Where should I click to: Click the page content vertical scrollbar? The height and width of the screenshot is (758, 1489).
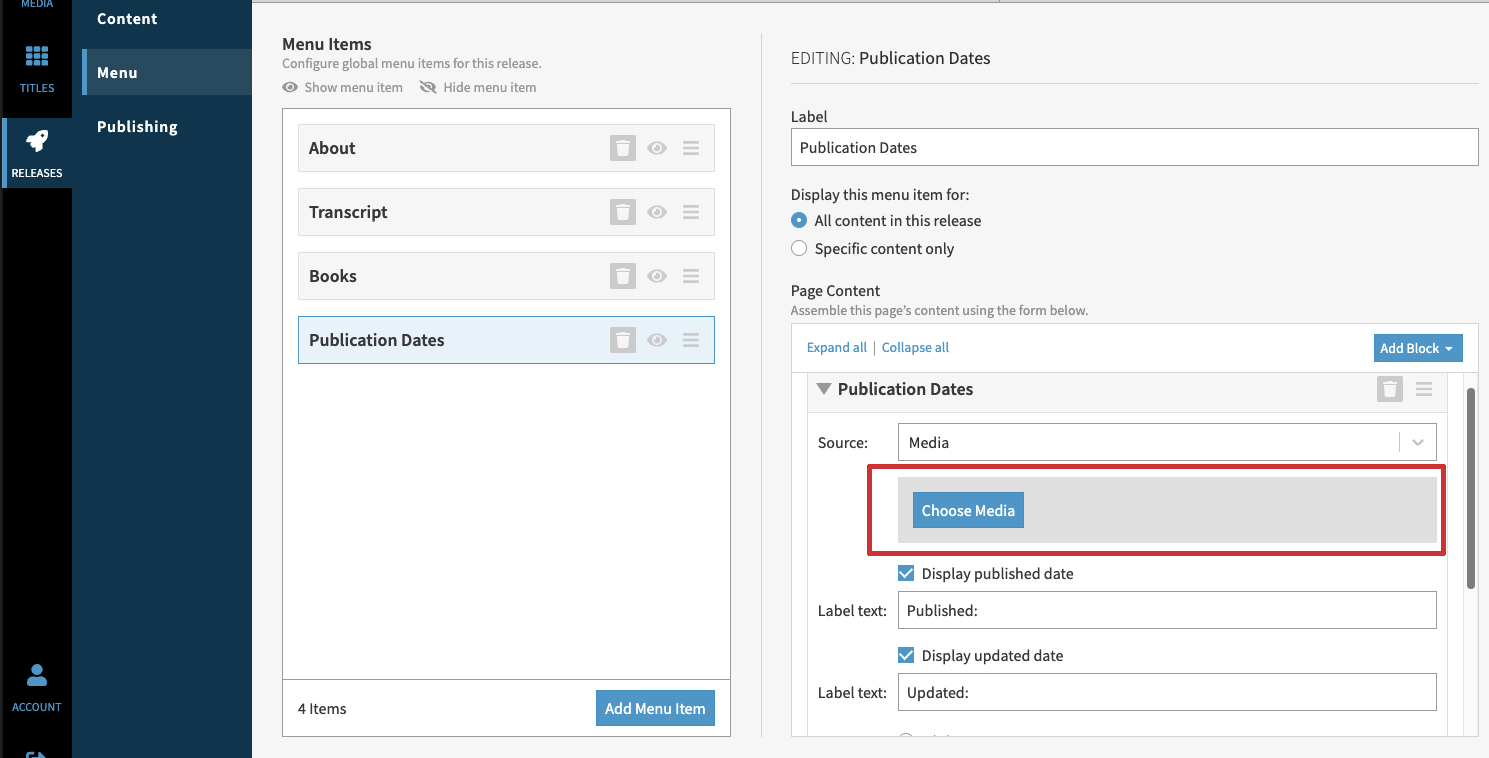click(1470, 488)
